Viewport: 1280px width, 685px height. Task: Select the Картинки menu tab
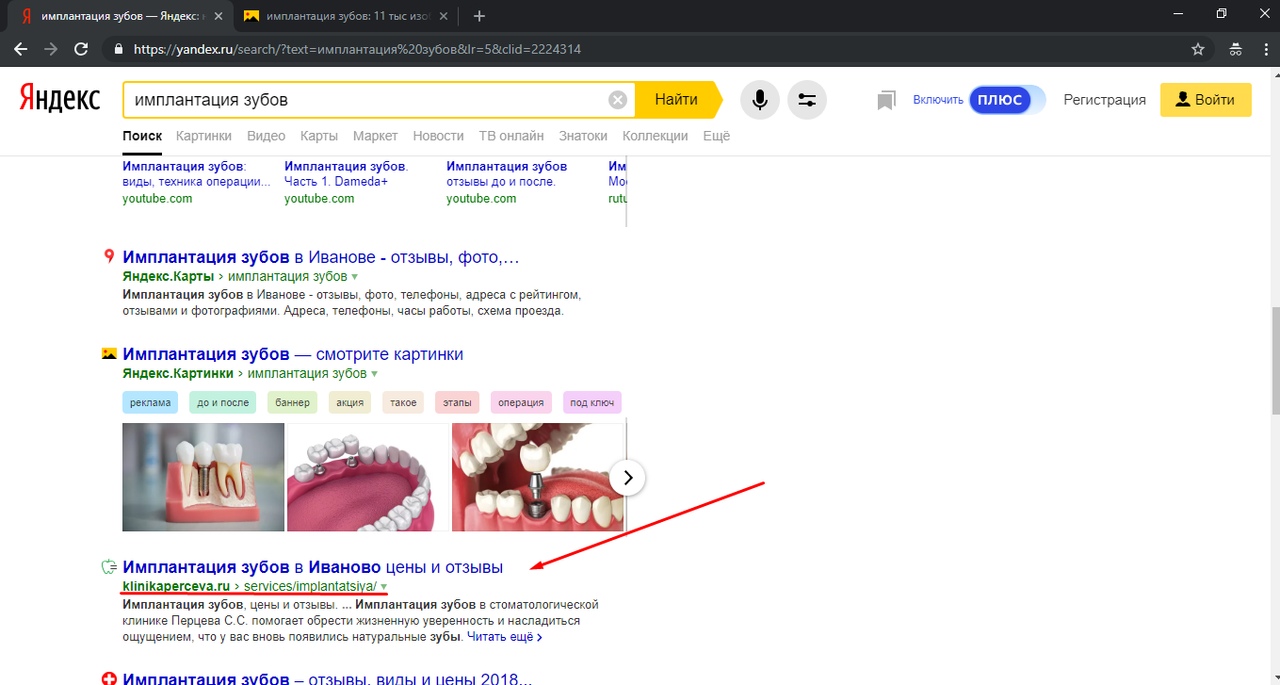coord(204,136)
